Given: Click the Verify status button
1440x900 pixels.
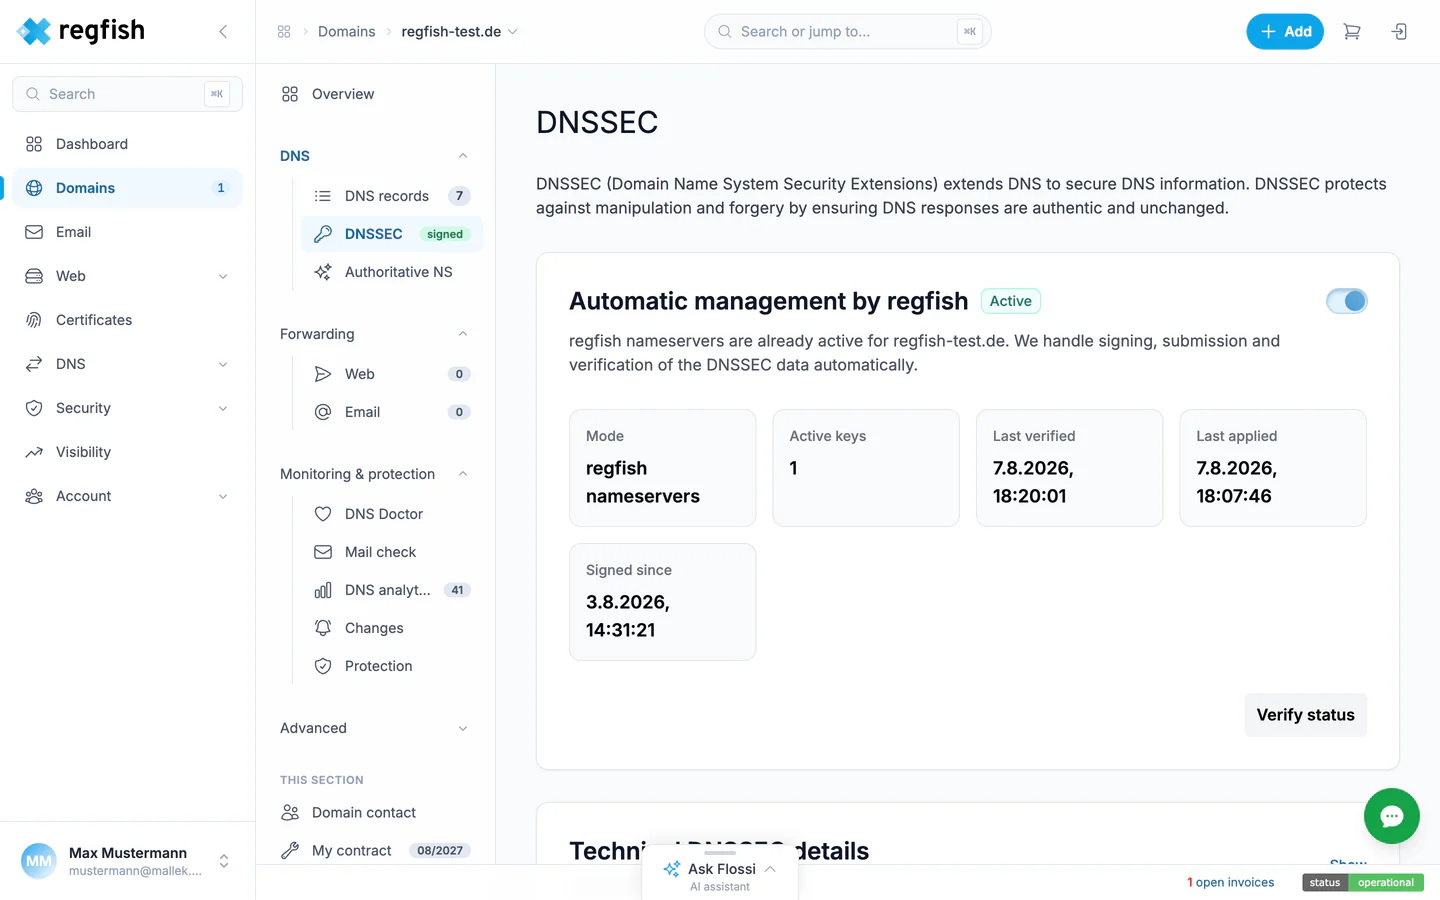Looking at the screenshot, I should click(1305, 715).
